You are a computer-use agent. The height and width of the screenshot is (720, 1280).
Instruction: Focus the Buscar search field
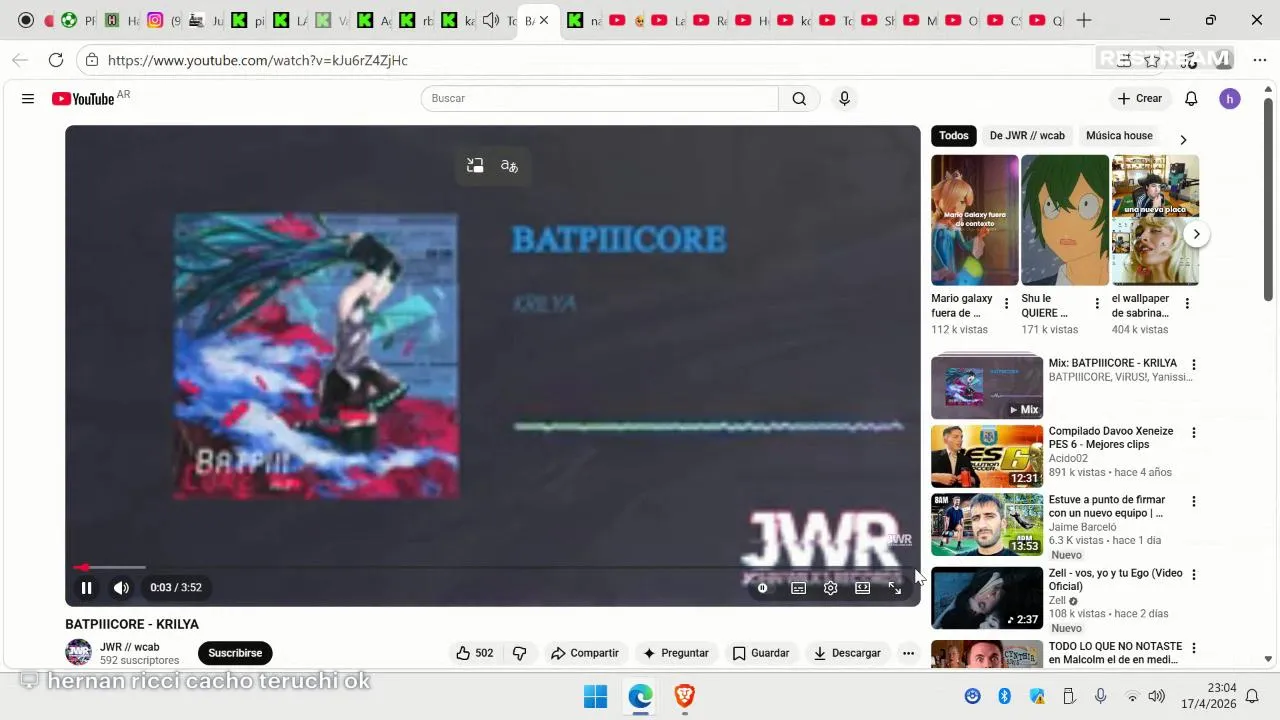(x=600, y=98)
